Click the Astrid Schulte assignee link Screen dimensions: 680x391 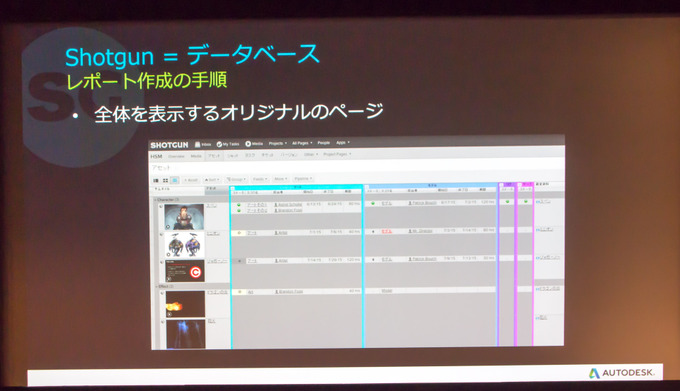(x=288, y=205)
